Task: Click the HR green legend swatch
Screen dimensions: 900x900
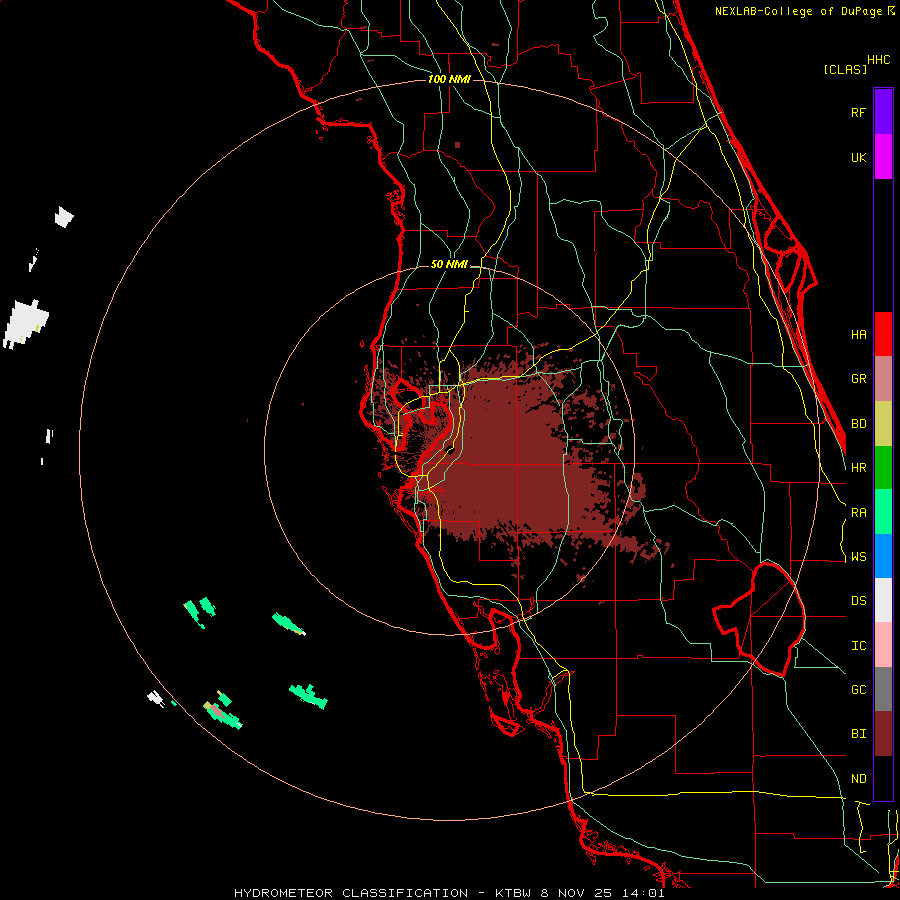Action: point(883,468)
